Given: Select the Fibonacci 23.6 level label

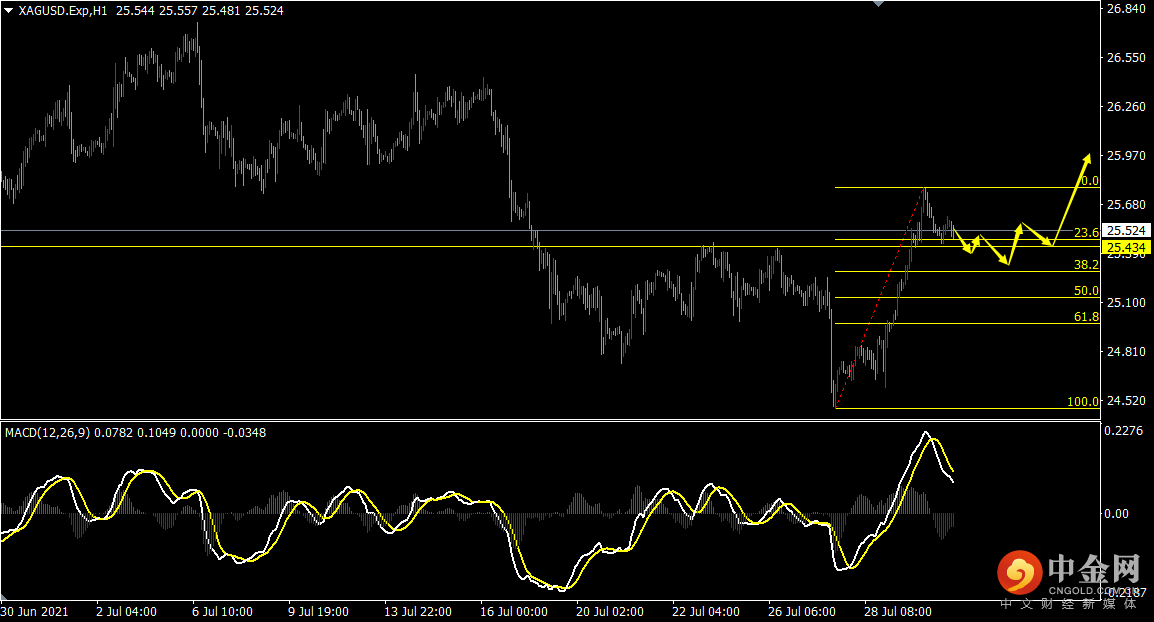Looking at the screenshot, I should click(x=1086, y=233).
